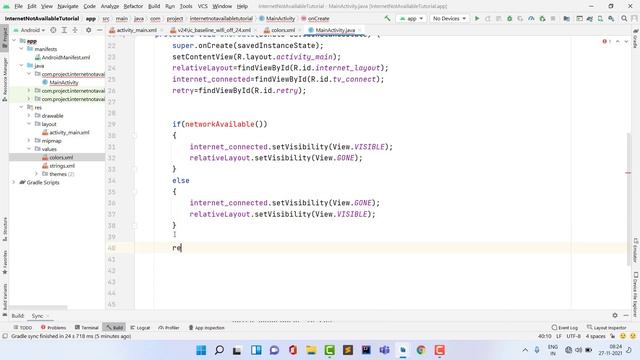Open File Explorer from taskbar
The width and height of the screenshot is (640, 360).
(311, 350)
